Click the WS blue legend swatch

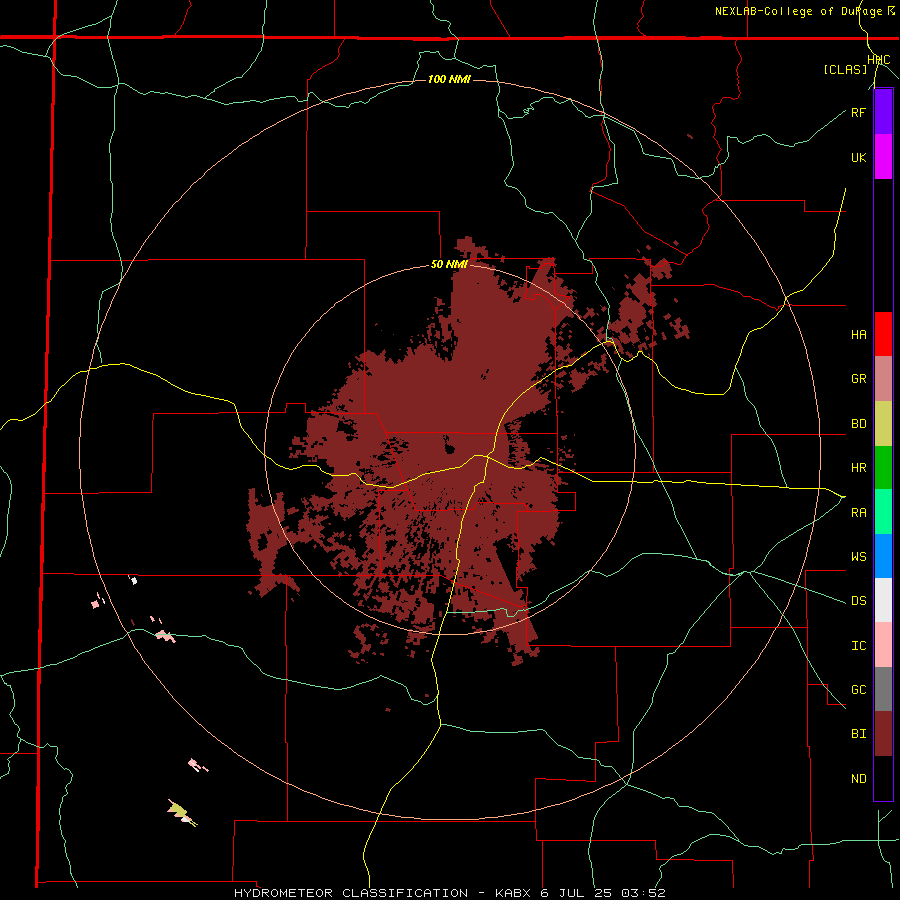pos(883,556)
